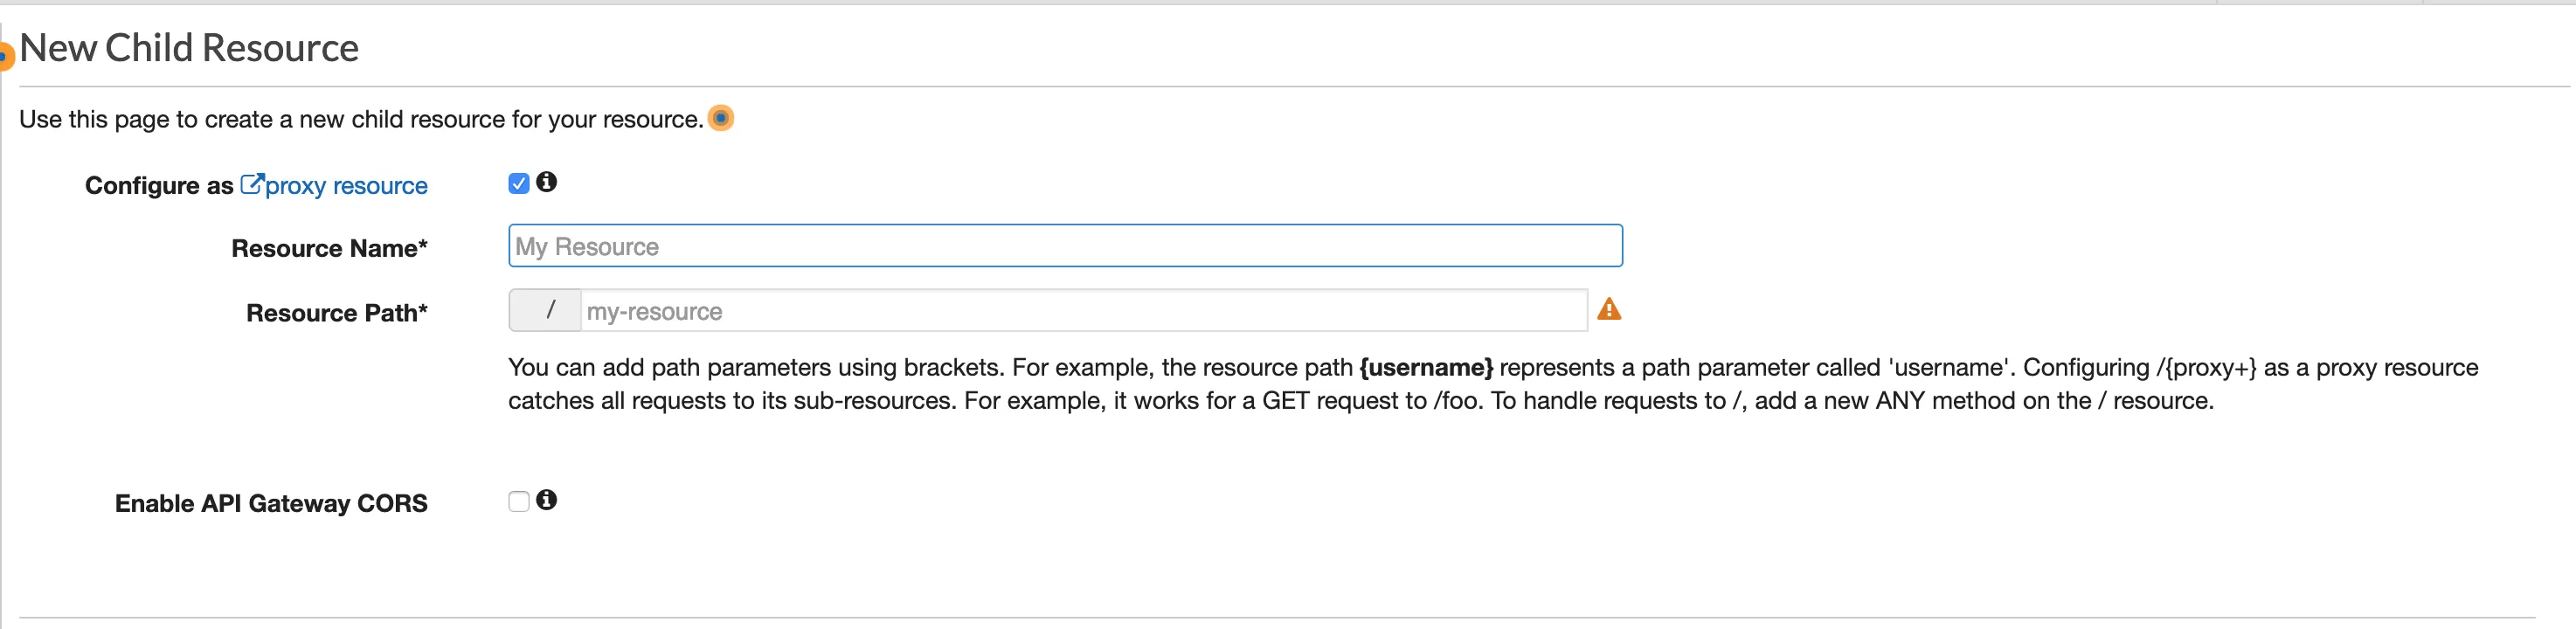
Task: Open the proxy resource documentation link
Action: (x=345, y=186)
